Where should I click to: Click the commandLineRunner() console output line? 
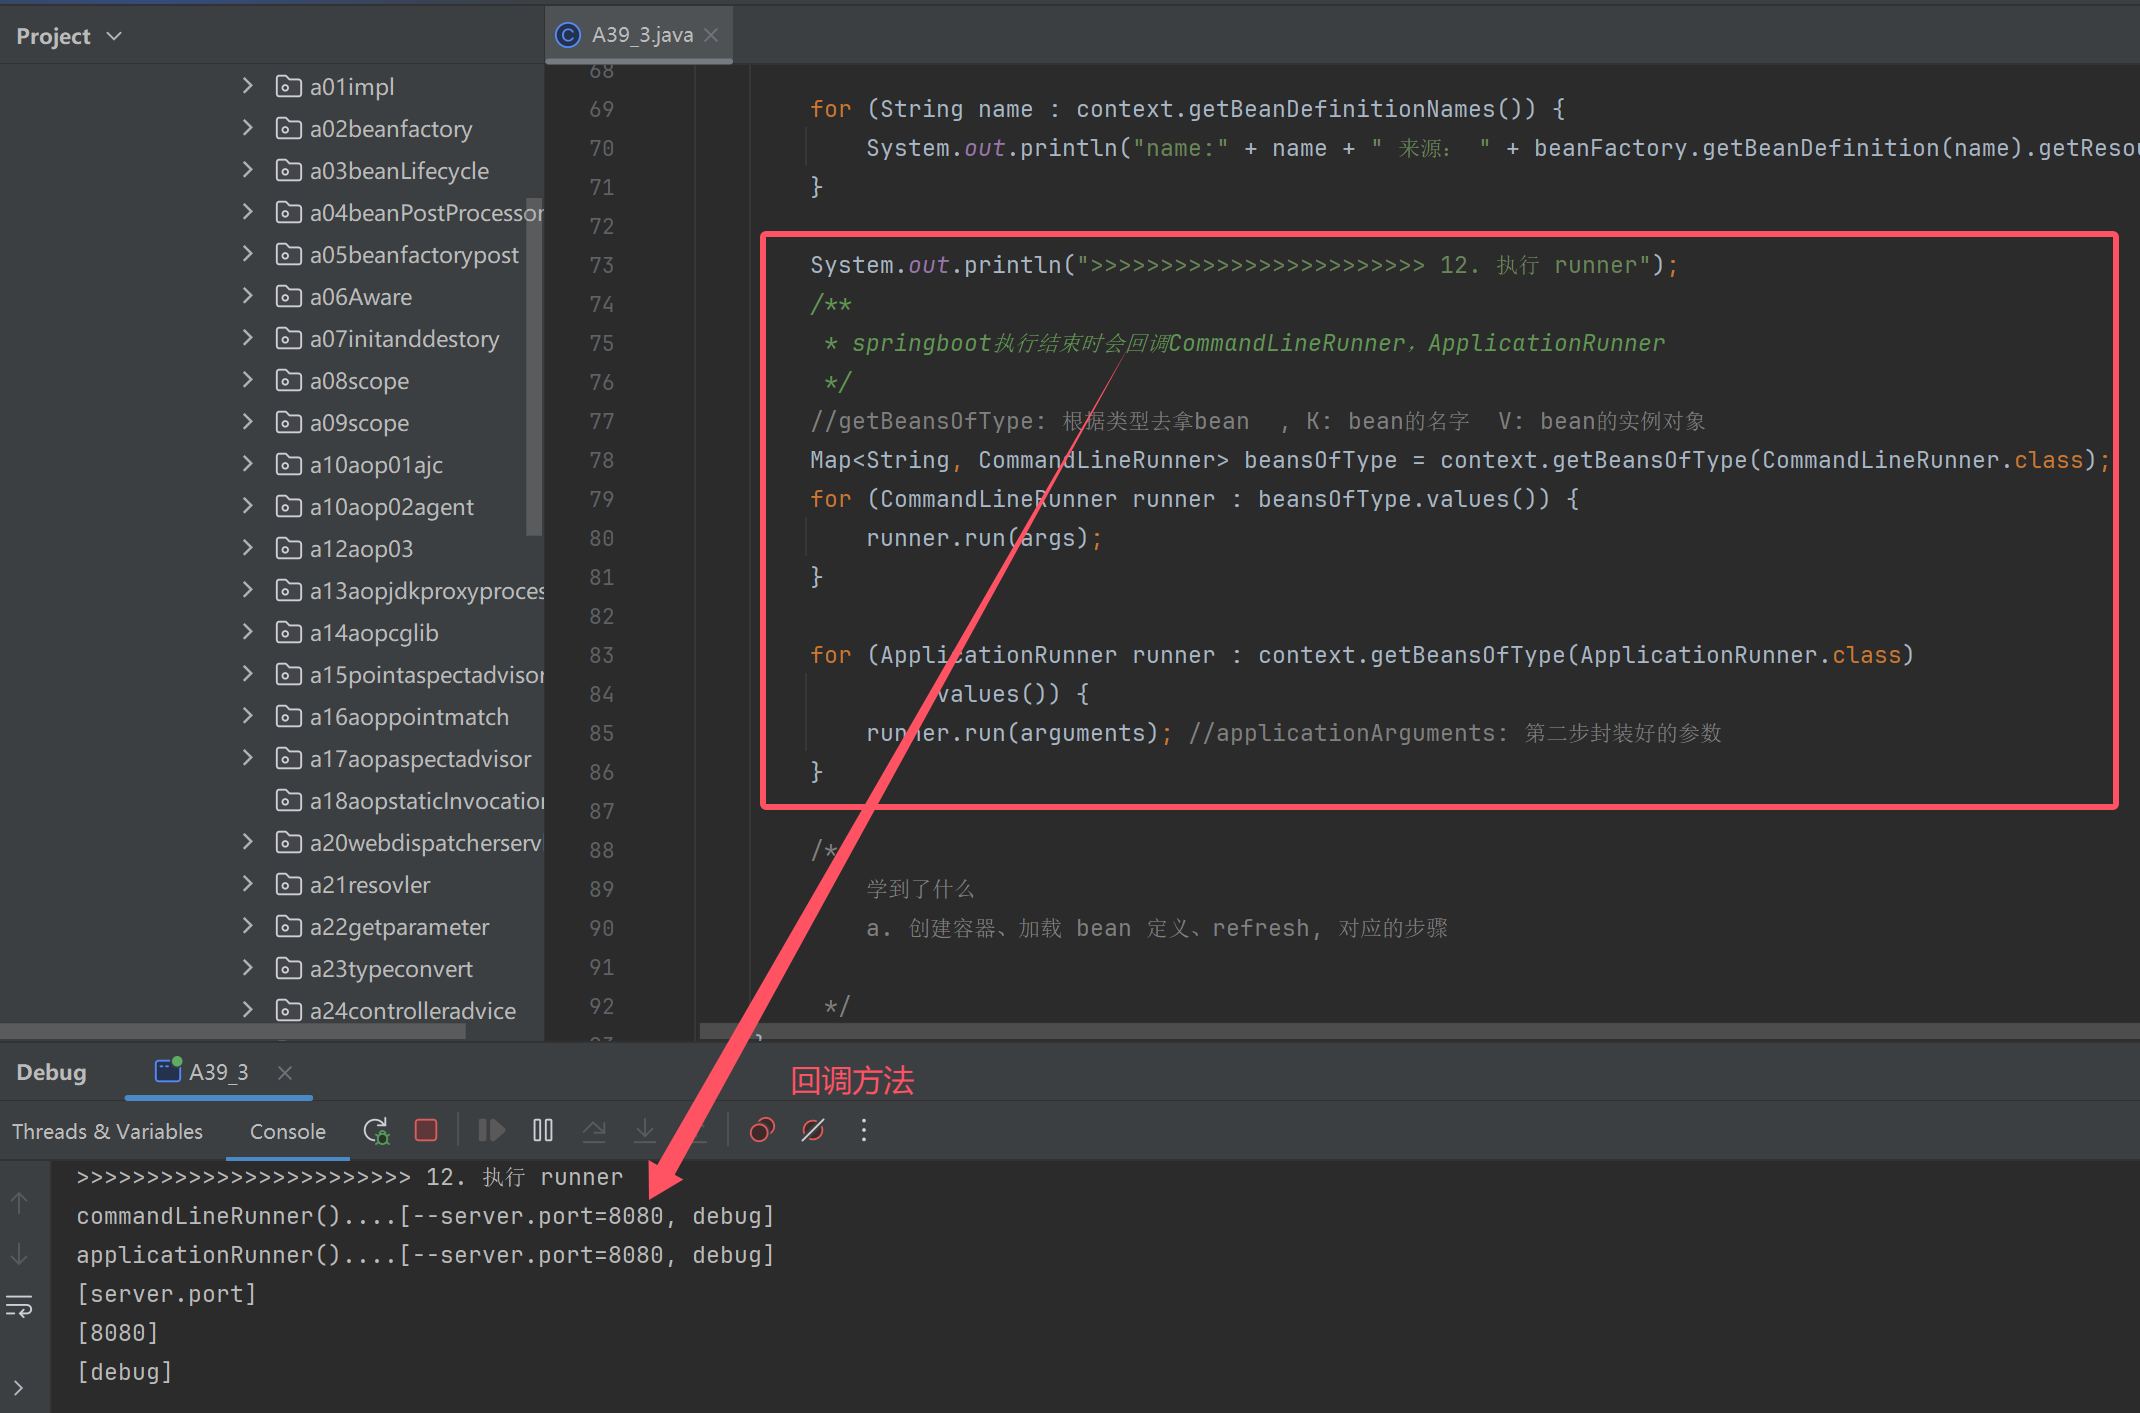pyautogui.click(x=426, y=1216)
